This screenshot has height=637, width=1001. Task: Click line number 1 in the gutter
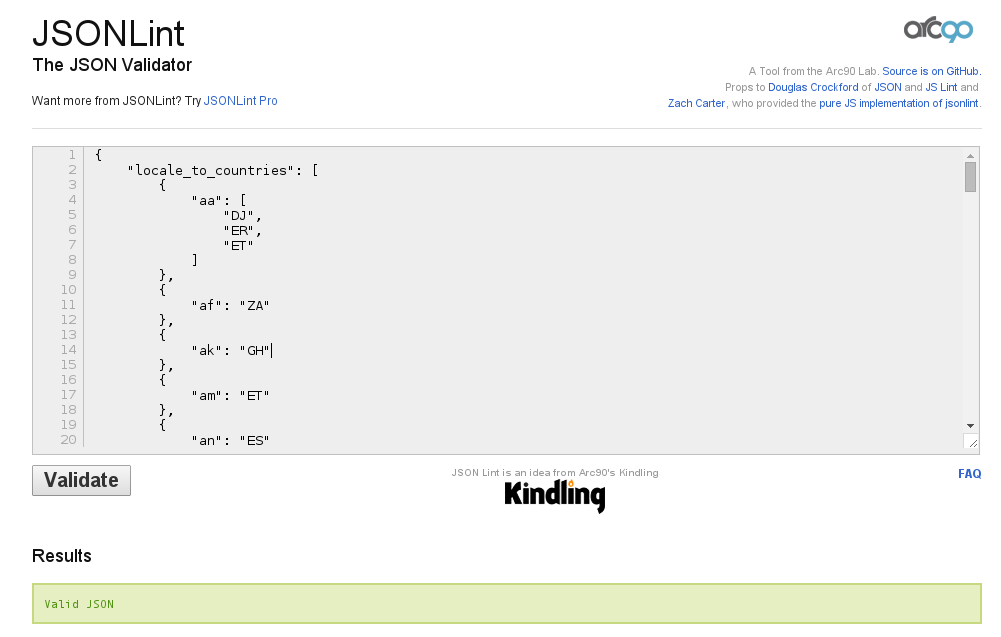pyautogui.click(x=72, y=155)
